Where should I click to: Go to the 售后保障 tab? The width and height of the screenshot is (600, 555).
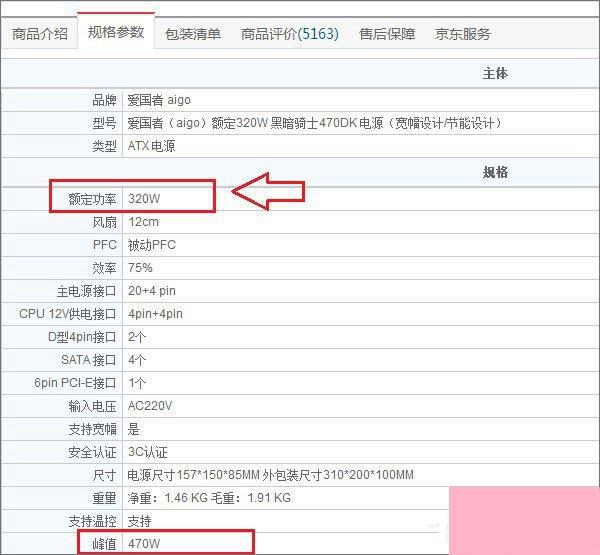pos(387,34)
